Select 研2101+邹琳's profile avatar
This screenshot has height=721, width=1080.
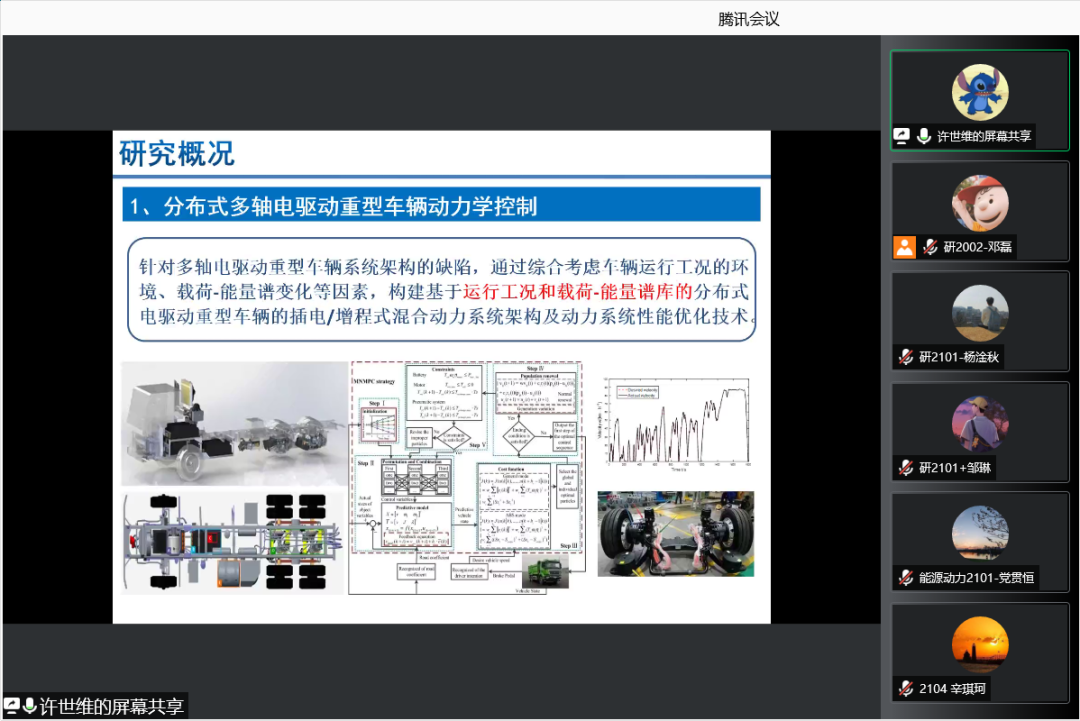pos(980,424)
